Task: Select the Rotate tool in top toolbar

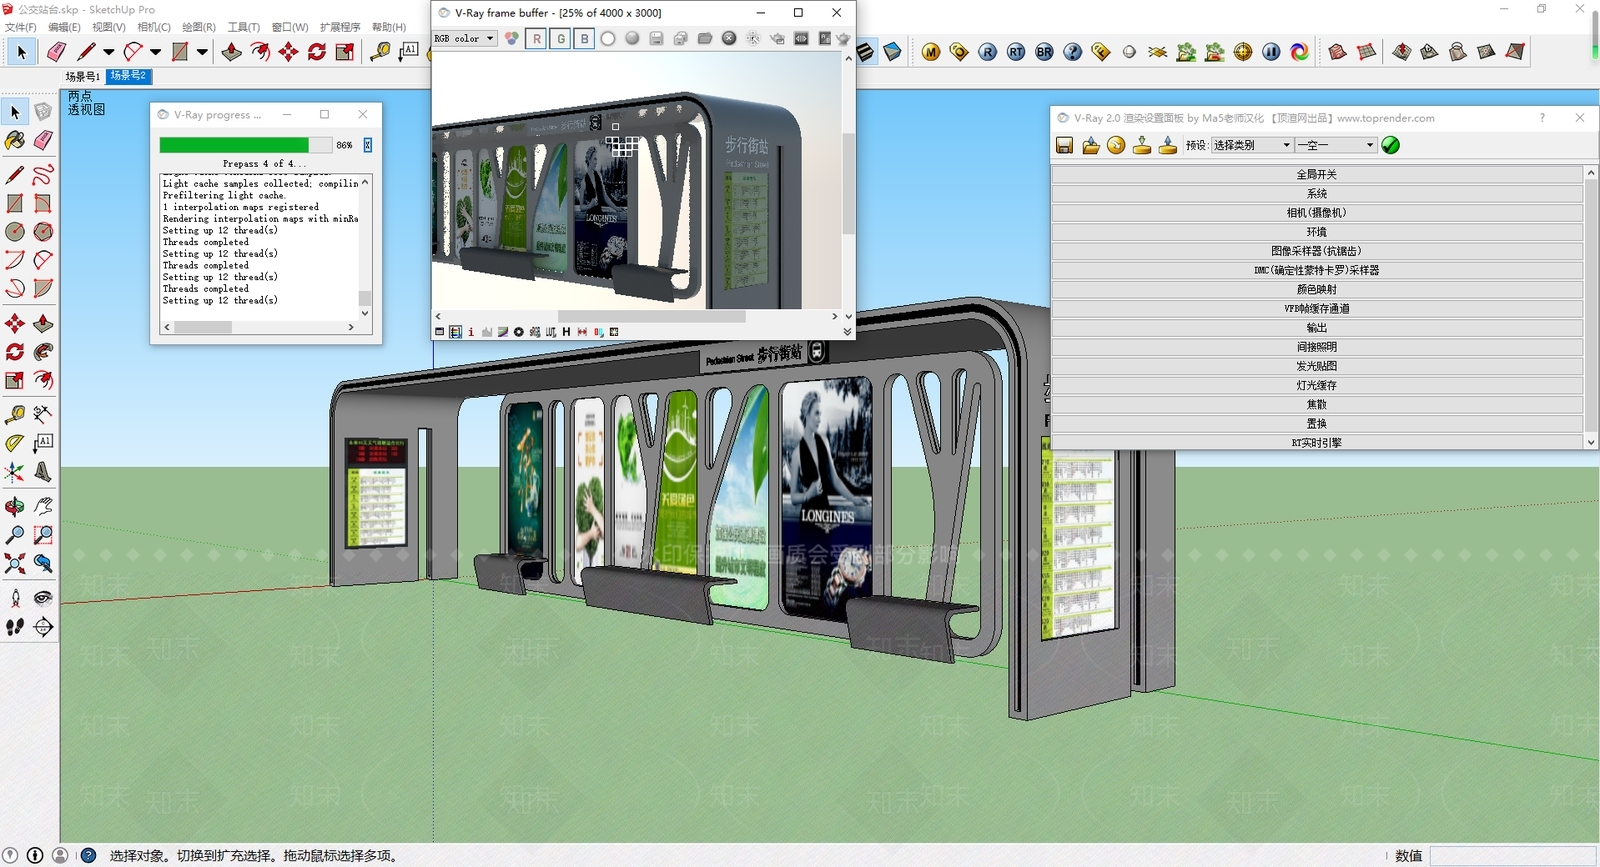Action: 317,51
